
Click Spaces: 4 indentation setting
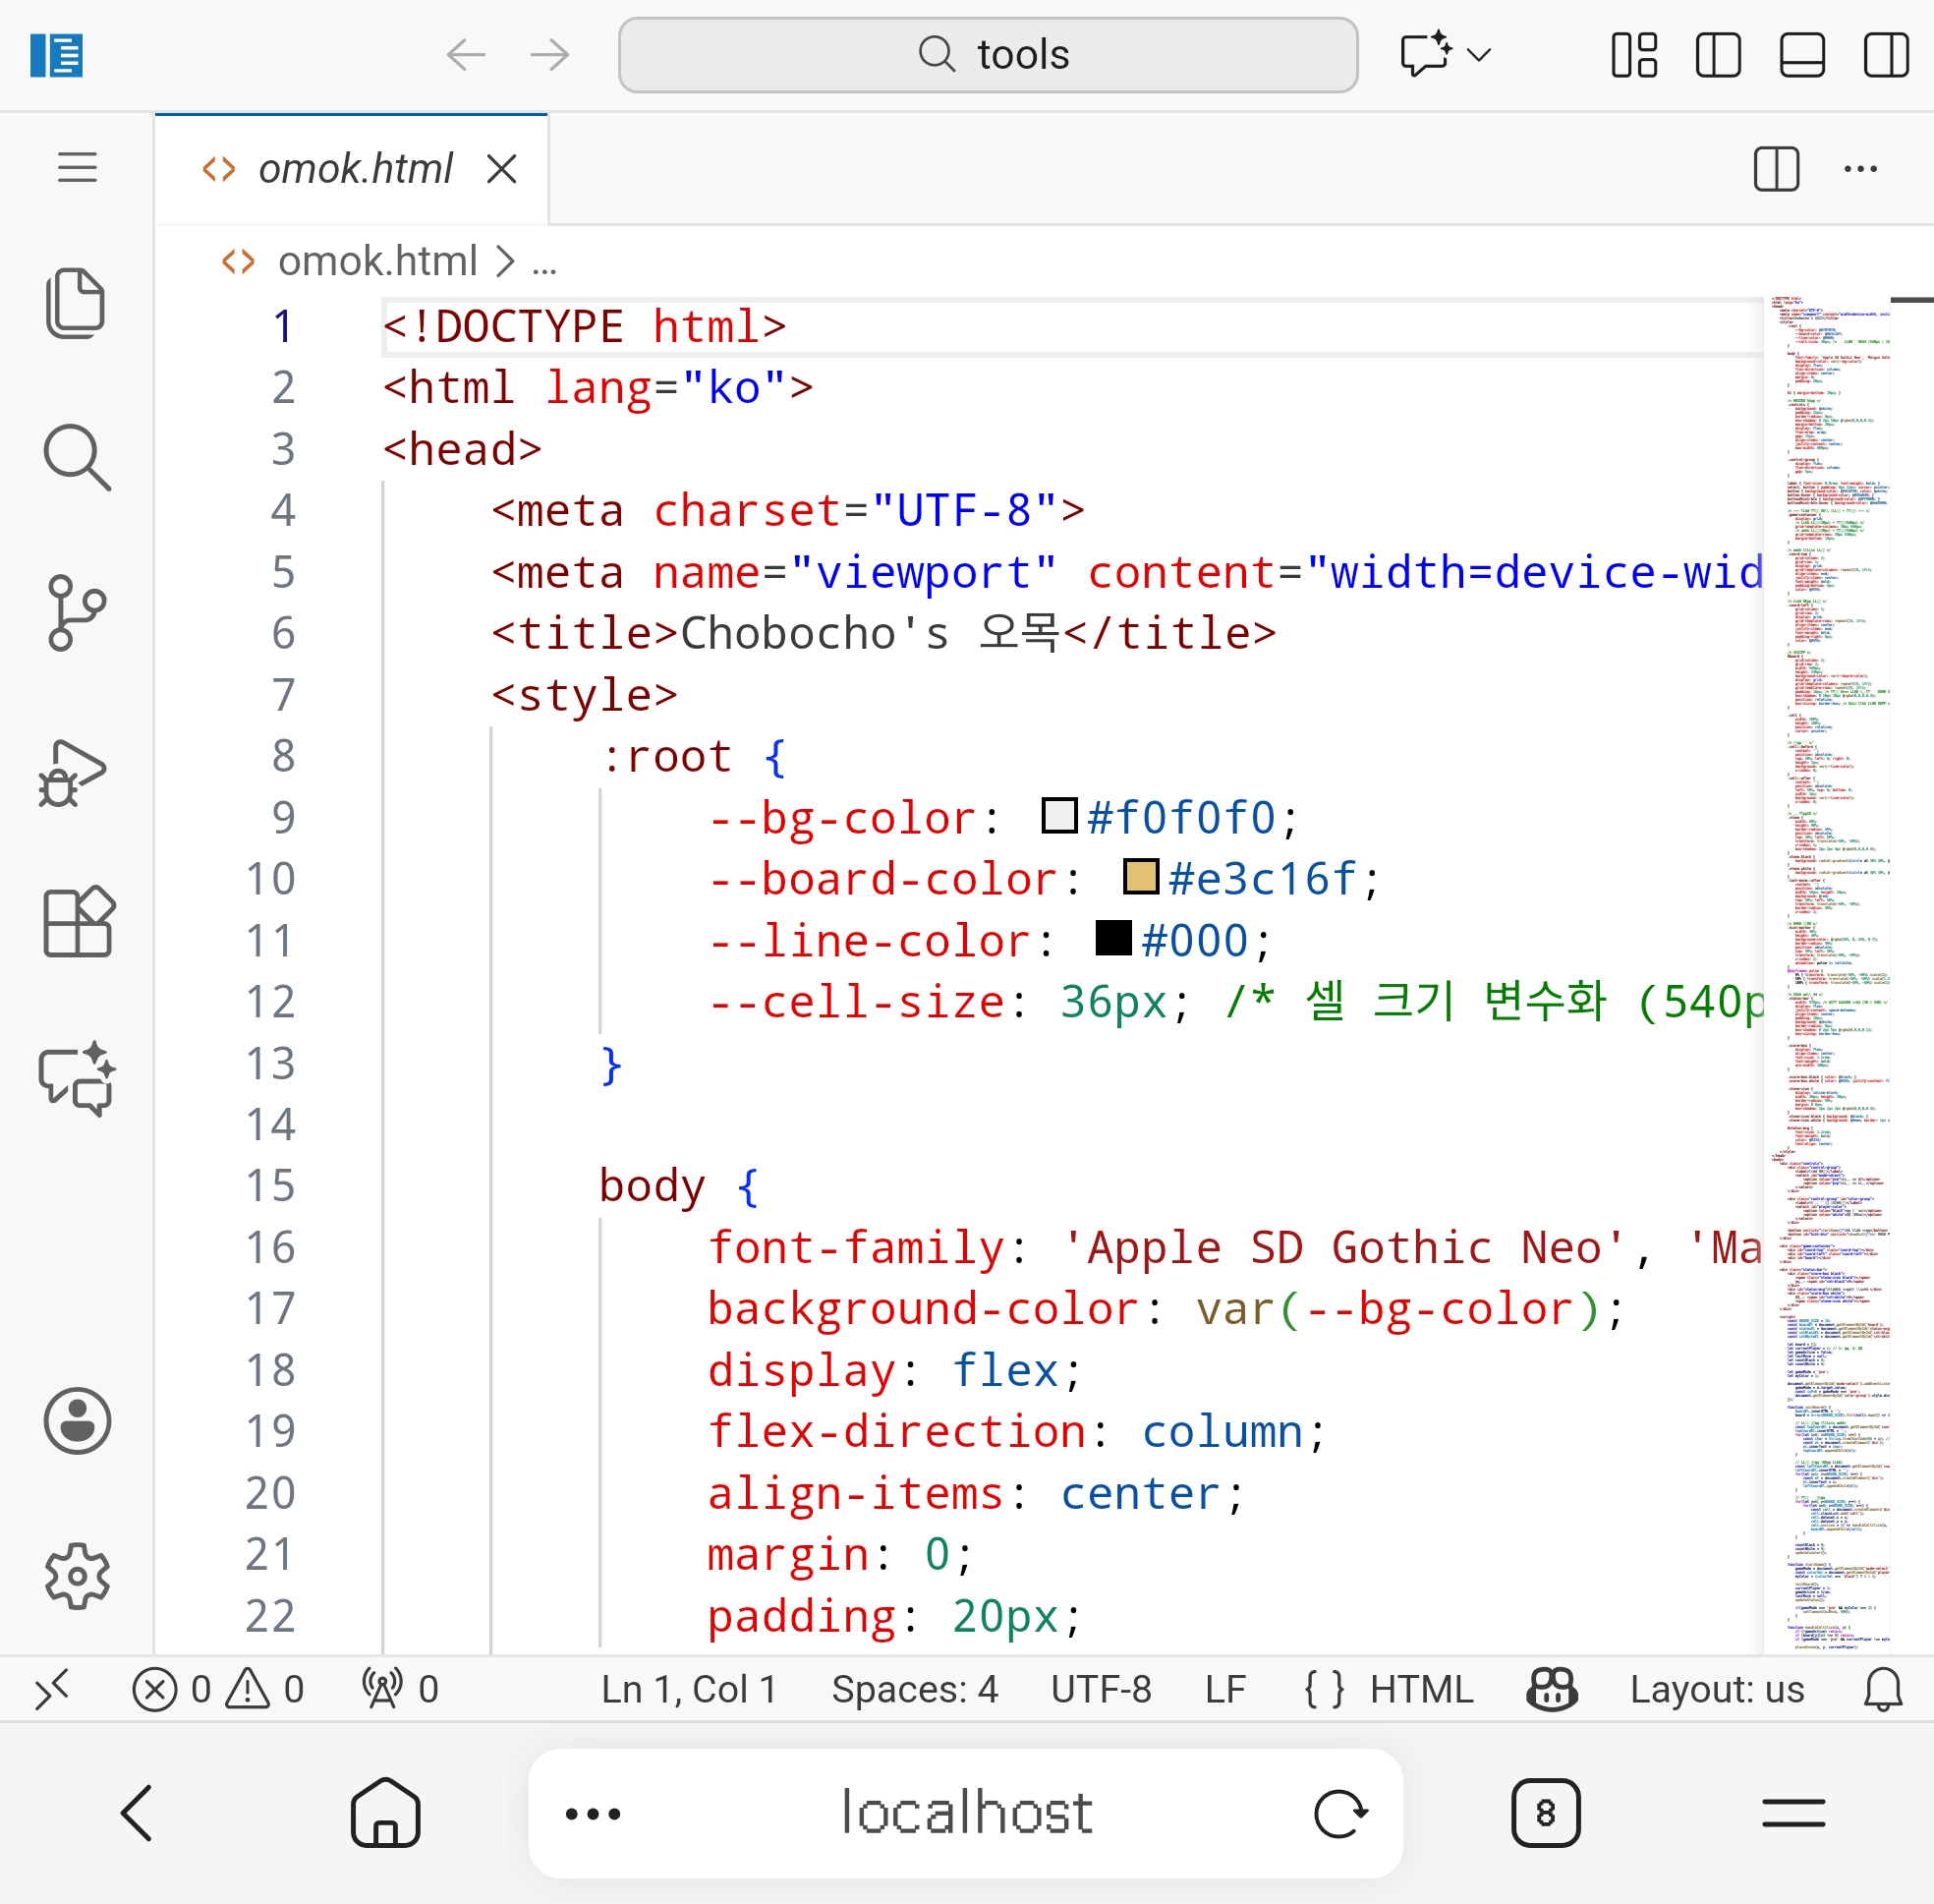point(914,1689)
